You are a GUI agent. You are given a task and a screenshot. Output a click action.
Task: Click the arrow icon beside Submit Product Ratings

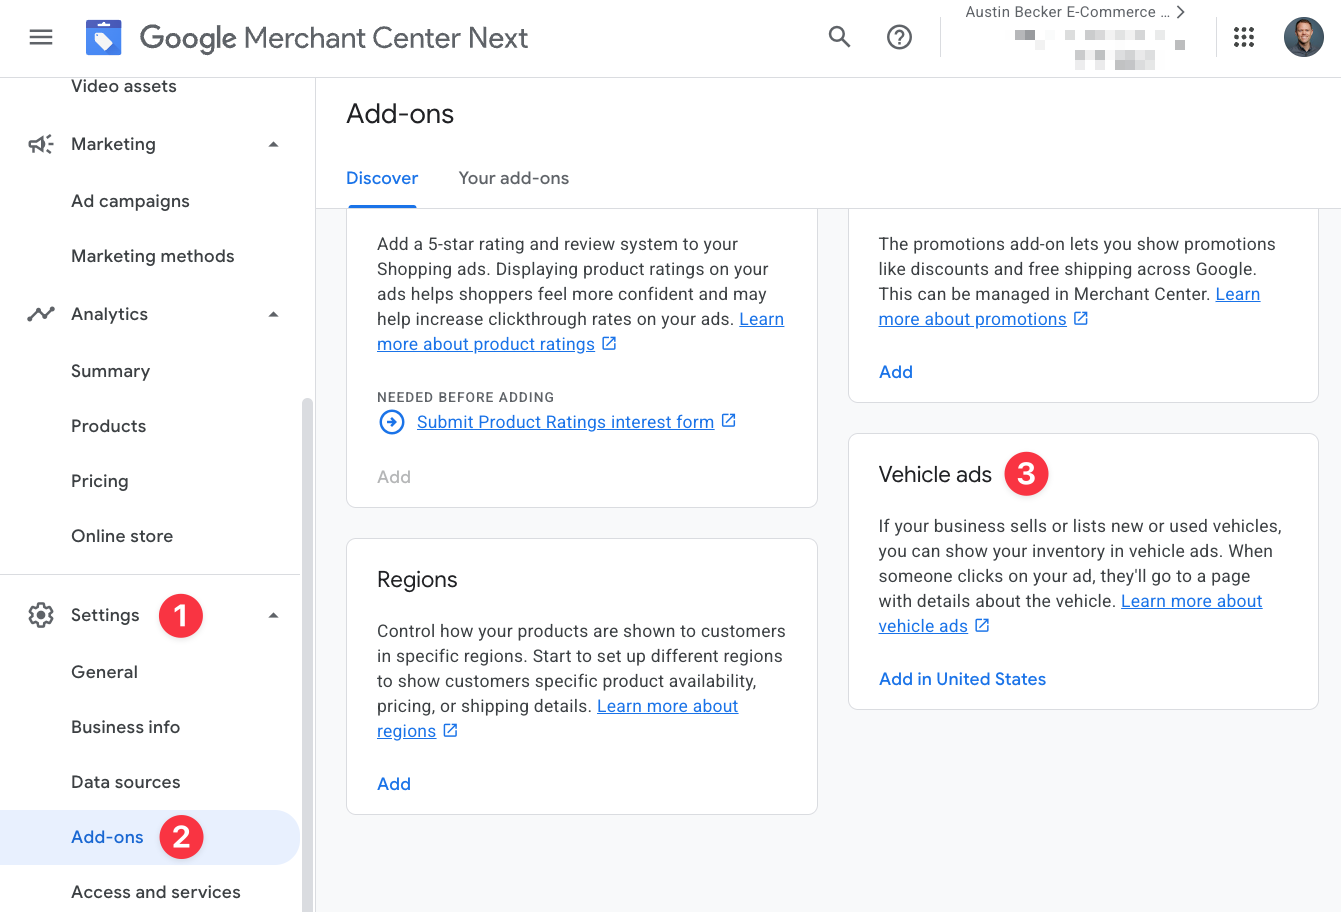(392, 422)
